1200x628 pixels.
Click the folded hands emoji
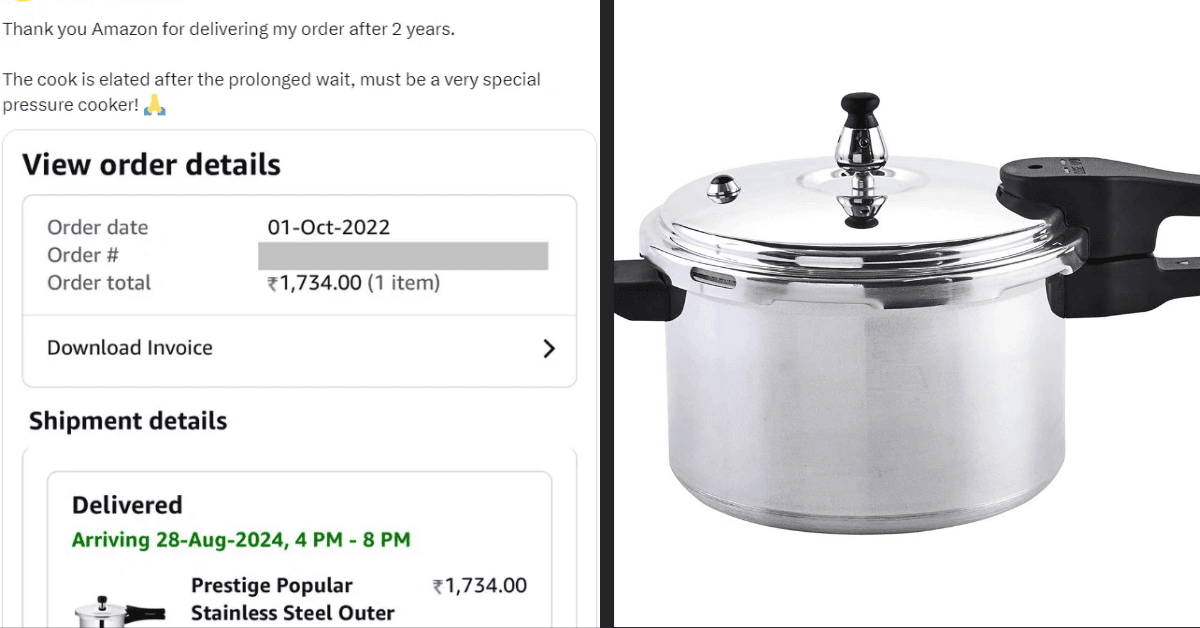point(154,105)
